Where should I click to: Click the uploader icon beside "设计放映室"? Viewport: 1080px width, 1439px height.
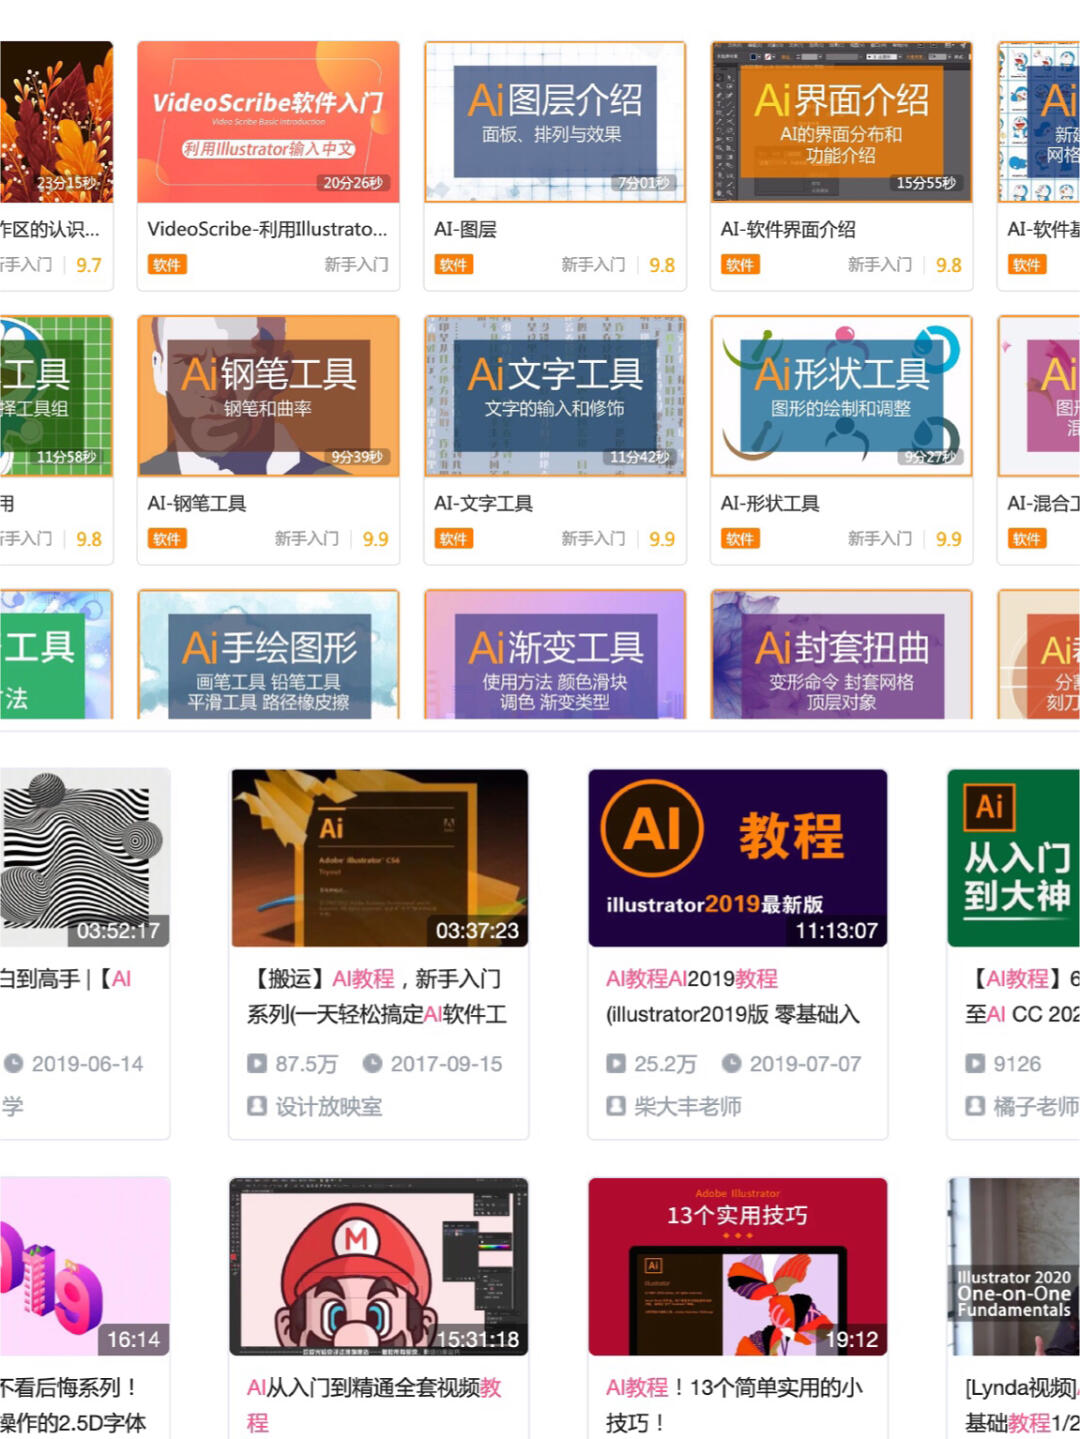click(258, 1107)
